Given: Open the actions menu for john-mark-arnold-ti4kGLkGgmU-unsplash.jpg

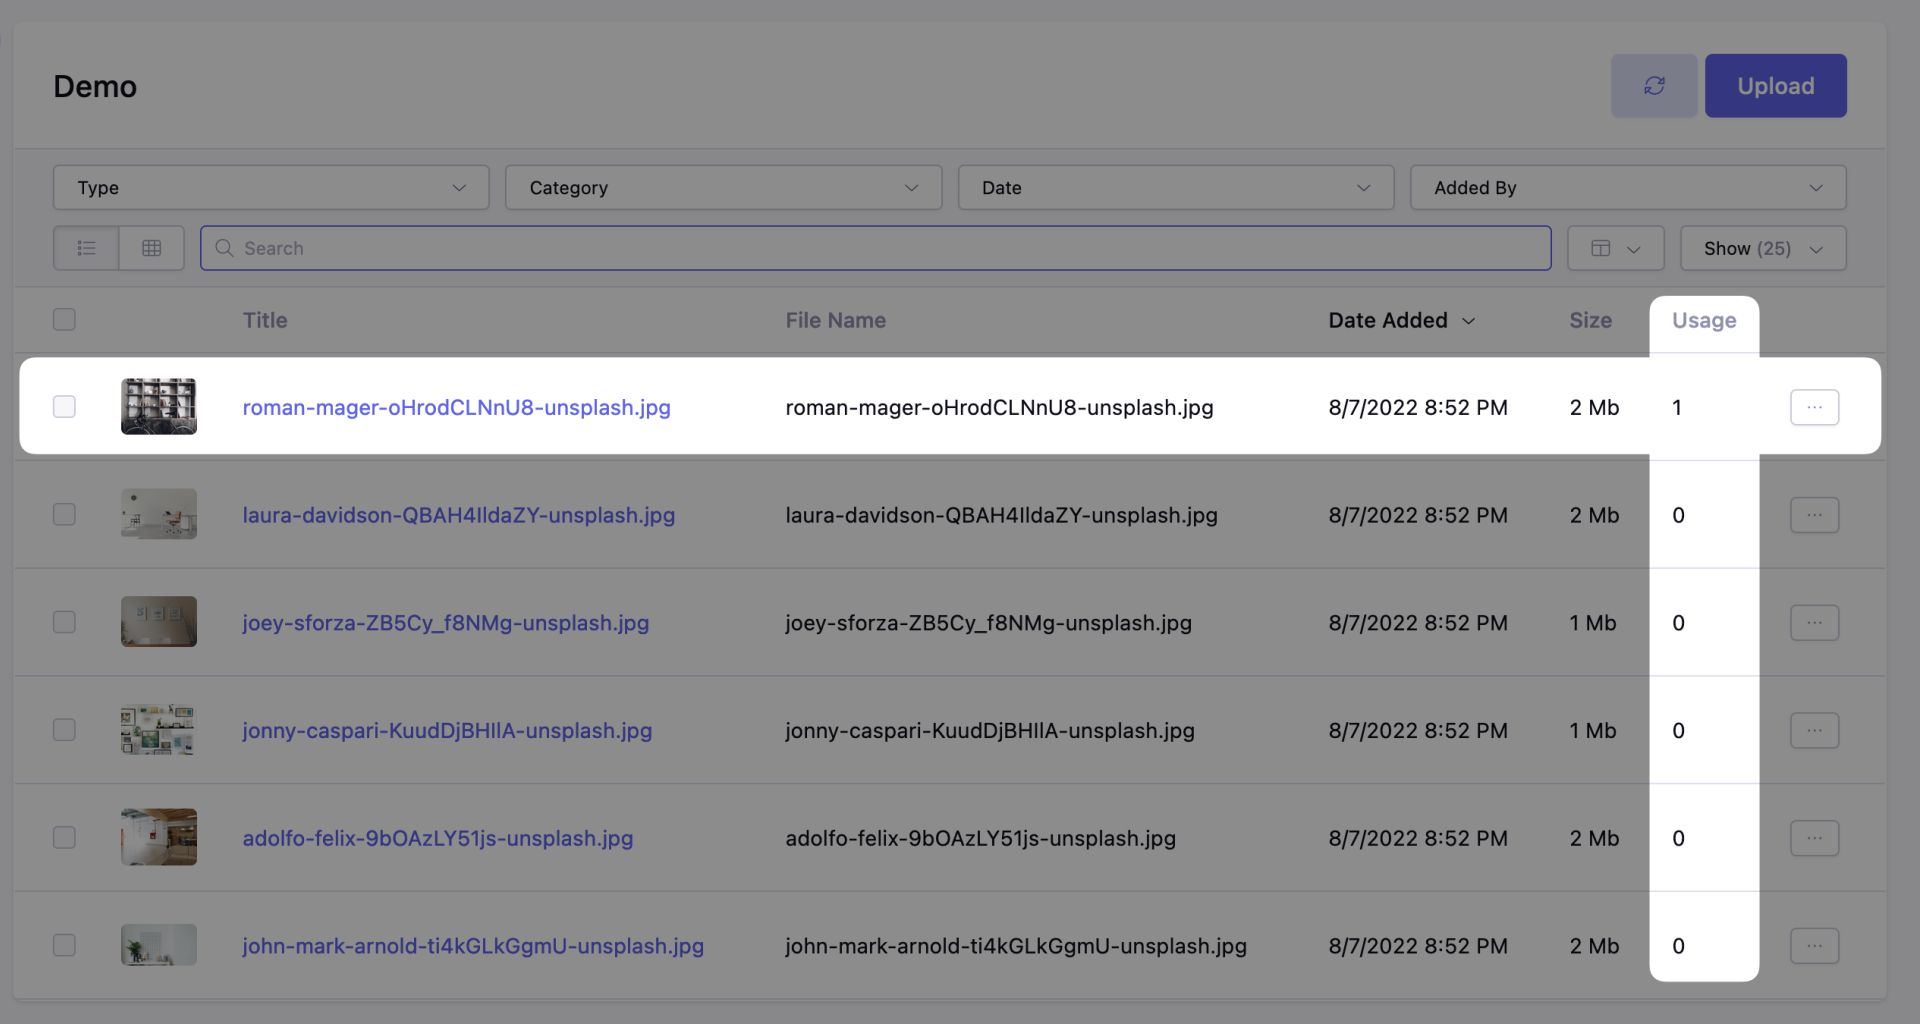Looking at the screenshot, I should click(x=1814, y=945).
